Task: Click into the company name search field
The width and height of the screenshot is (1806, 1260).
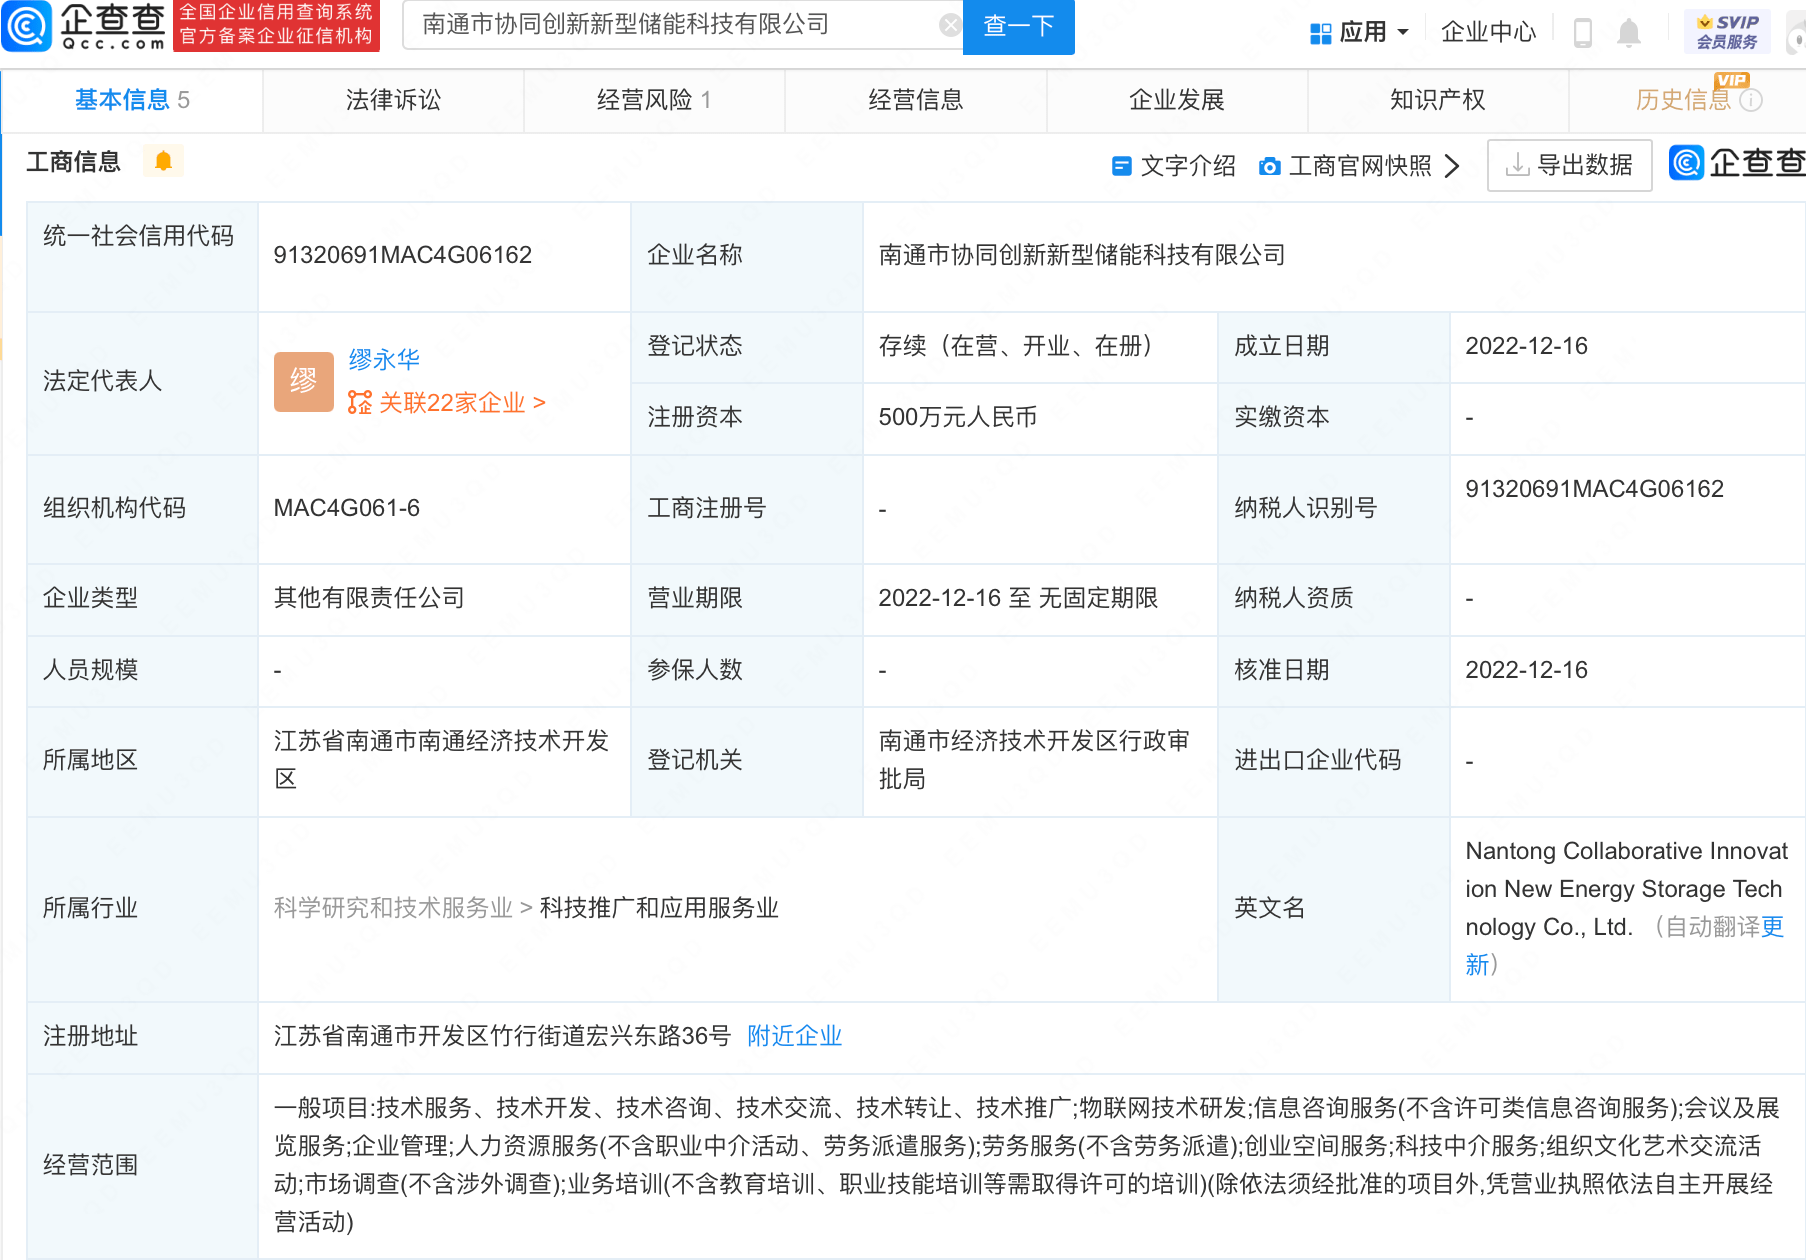Action: coord(670,25)
